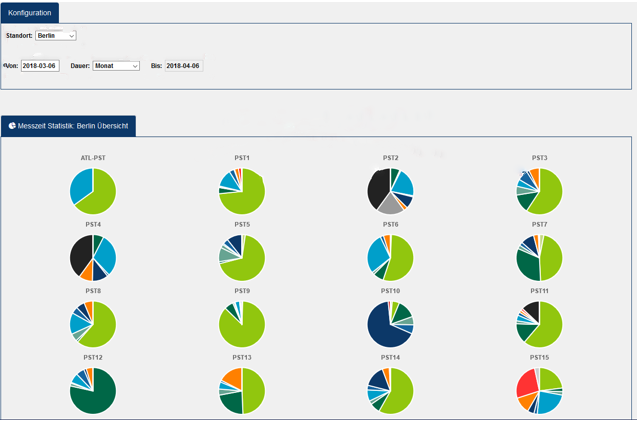Click the ATL-PST chart label
This screenshot has height=426, width=641.
point(93,158)
